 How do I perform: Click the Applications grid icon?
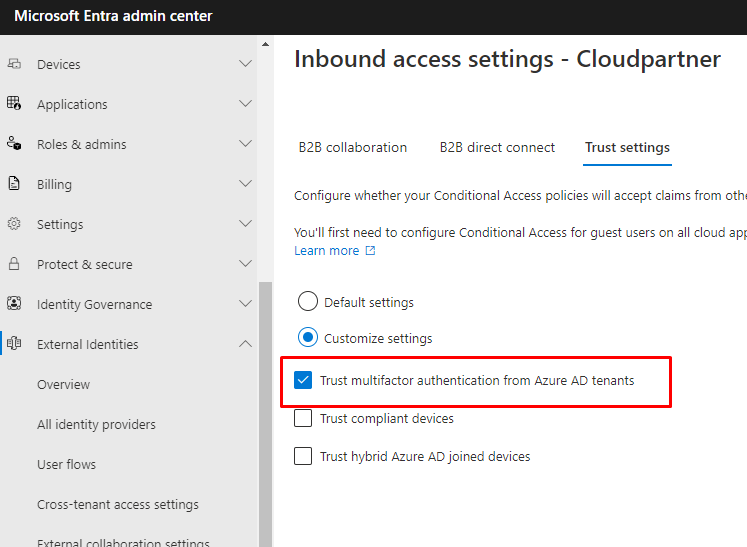pos(14,103)
